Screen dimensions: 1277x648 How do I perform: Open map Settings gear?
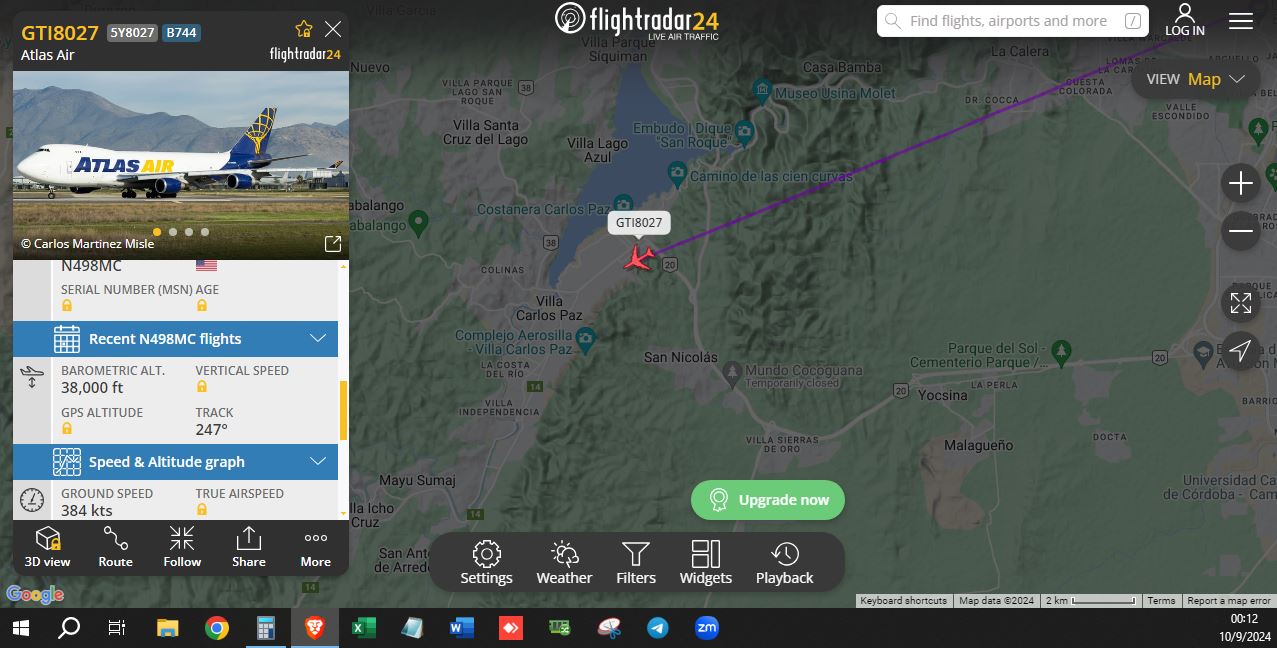(486, 563)
